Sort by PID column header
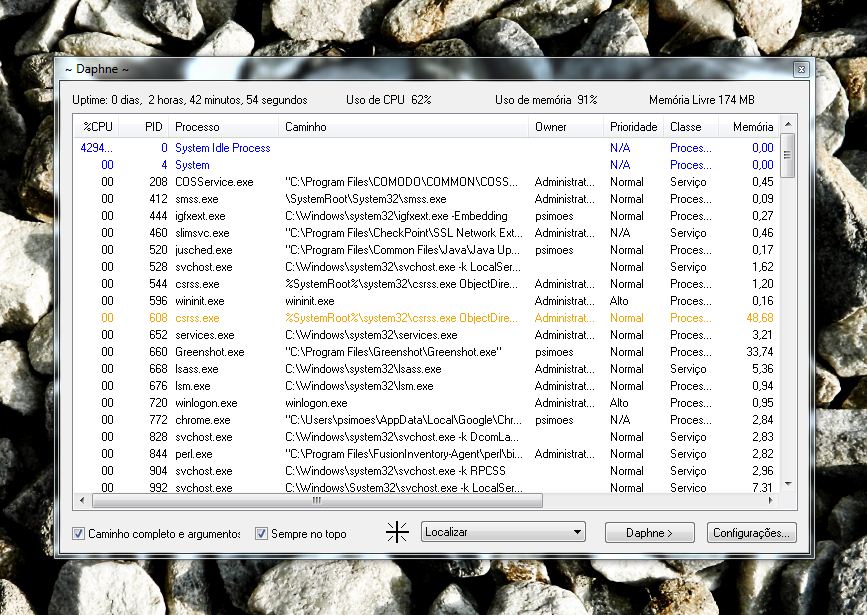 pyautogui.click(x=145, y=127)
